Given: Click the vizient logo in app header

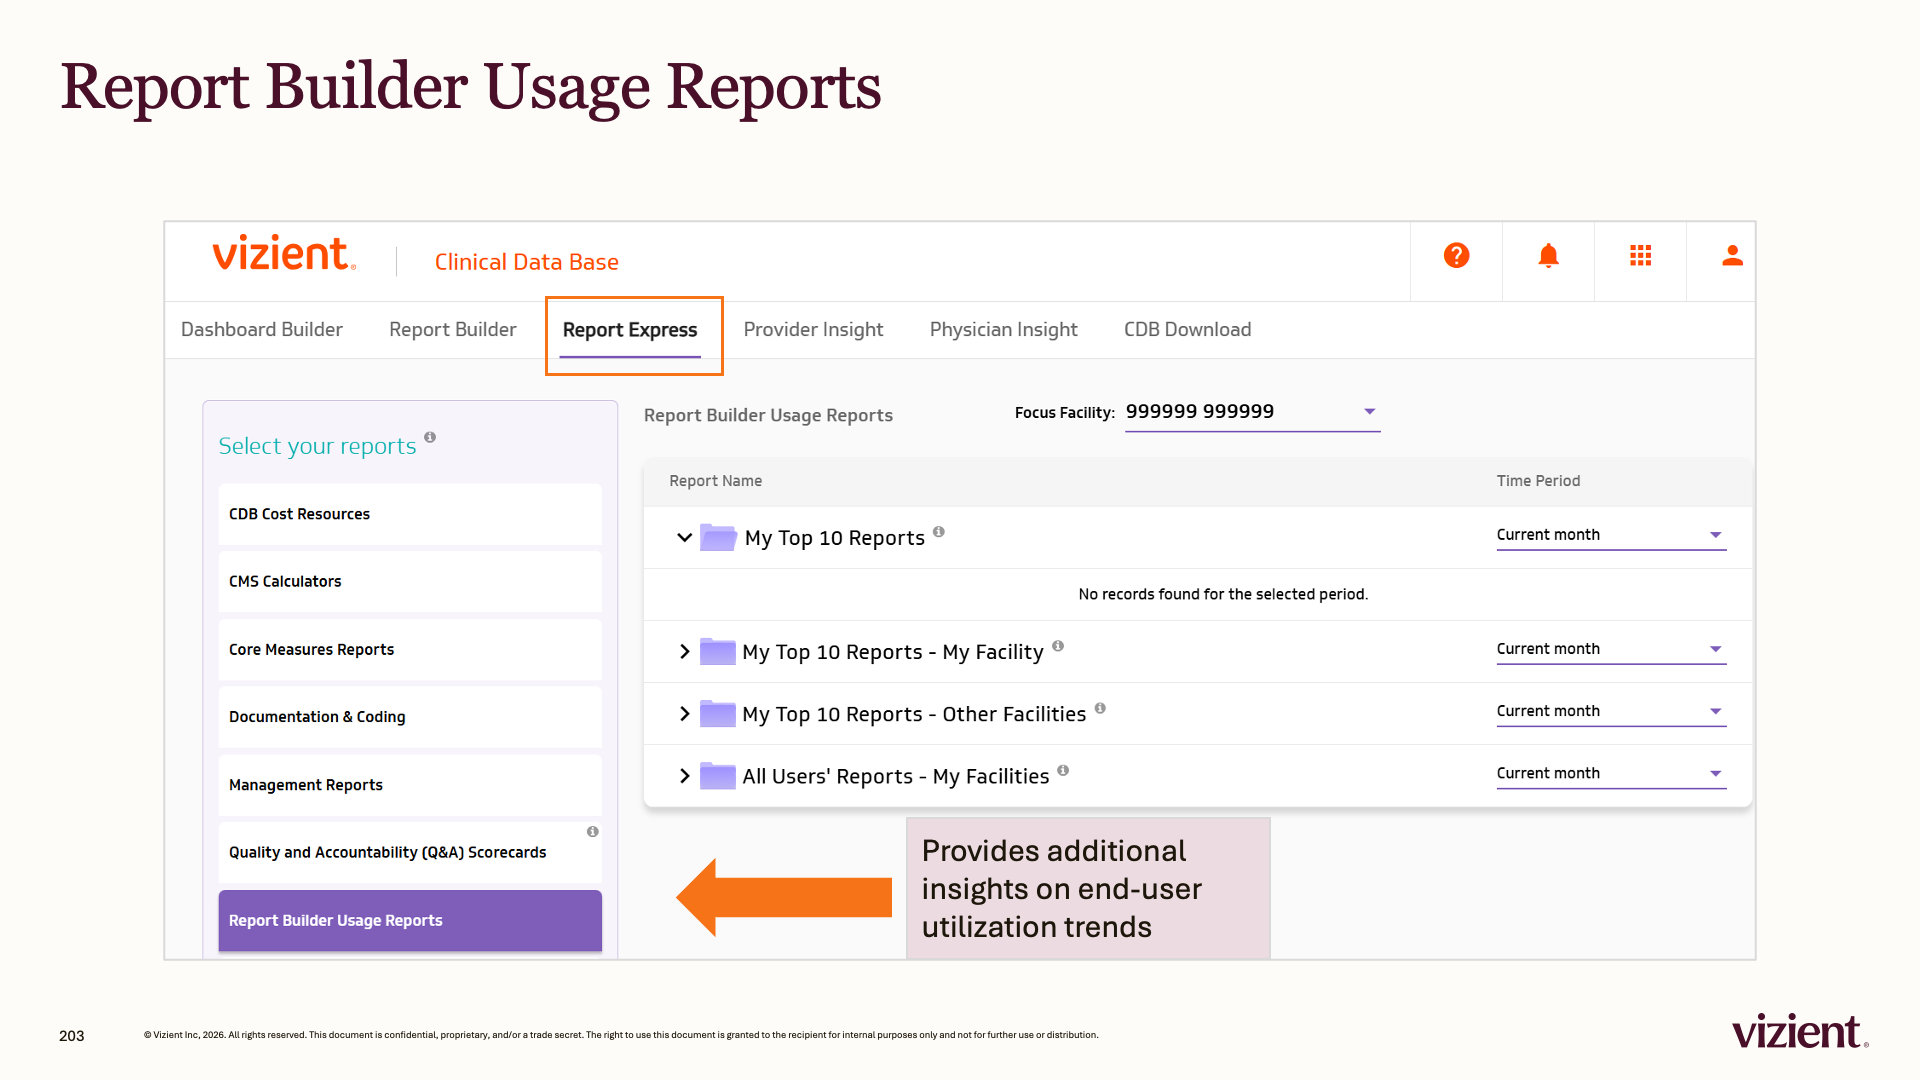Looking at the screenshot, I should (284, 254).
